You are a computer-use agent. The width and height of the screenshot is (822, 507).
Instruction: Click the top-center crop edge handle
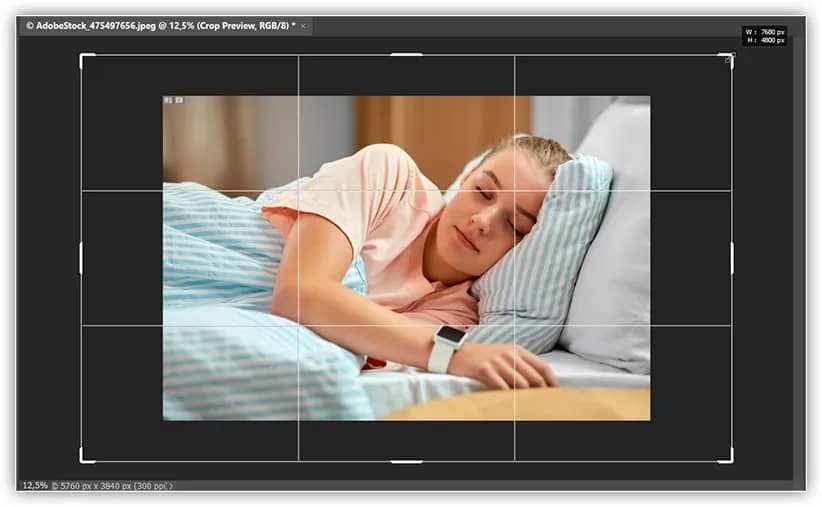coord(406,55)
